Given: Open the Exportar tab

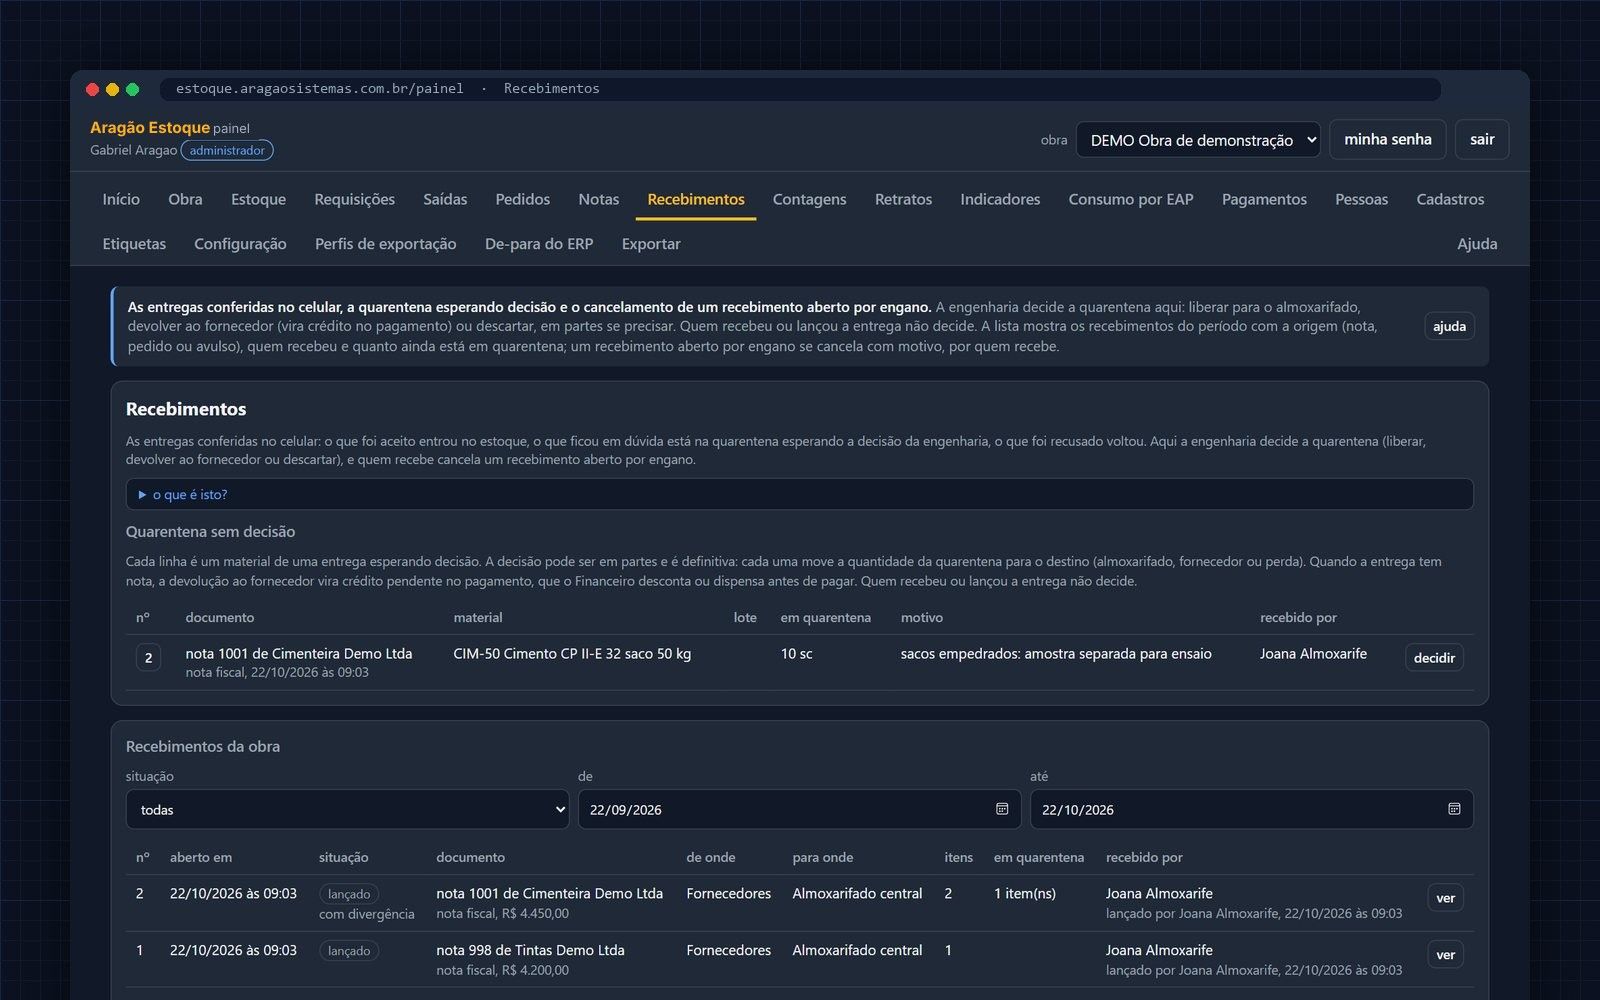Looking at the screenshot, I should click(651, 243).
